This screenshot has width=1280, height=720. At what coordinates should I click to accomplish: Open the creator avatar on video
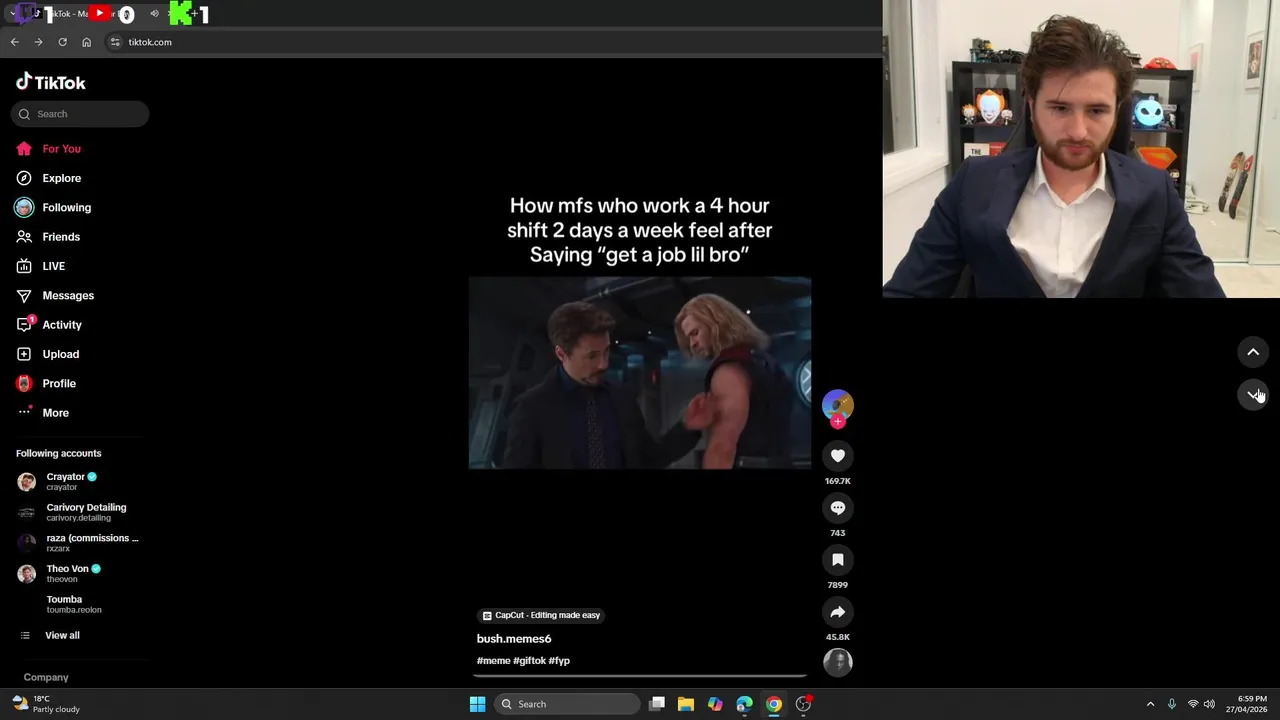coord(838,404)
